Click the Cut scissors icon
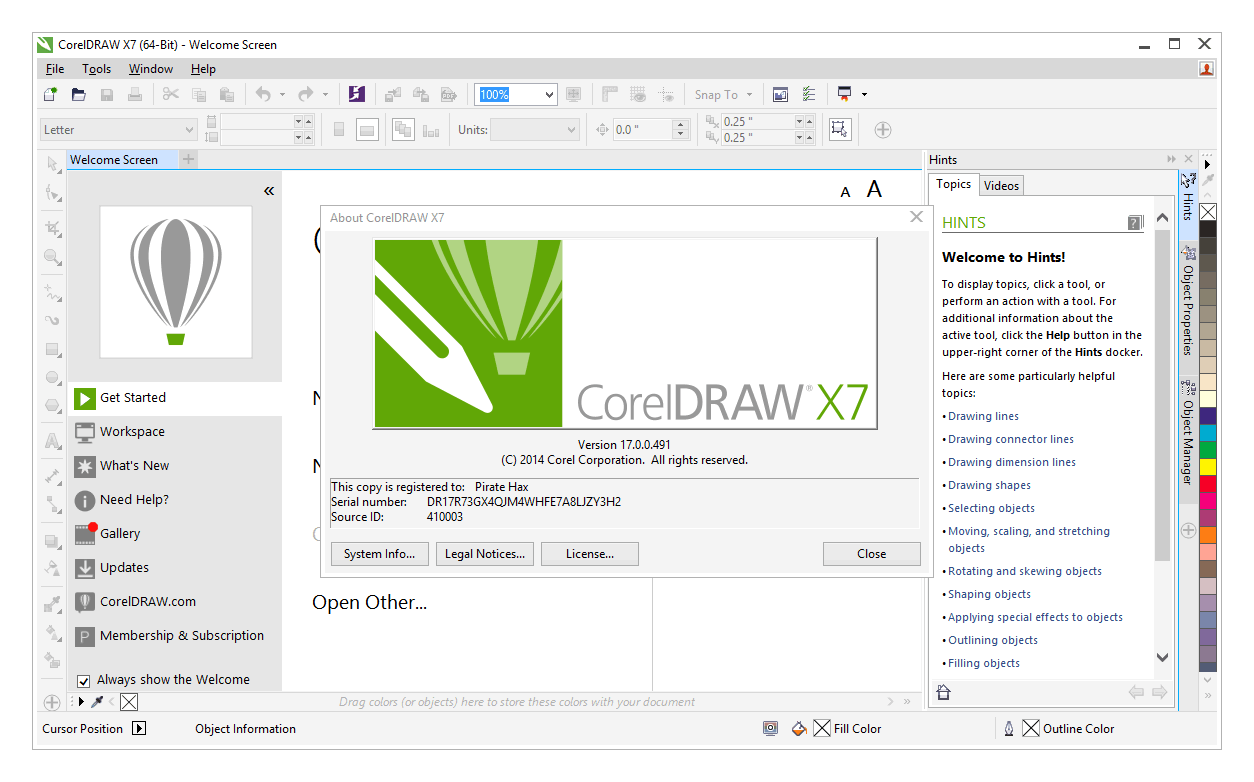Image resolution: width=1254 pixels, height=782 pixels. click(171, 94)
